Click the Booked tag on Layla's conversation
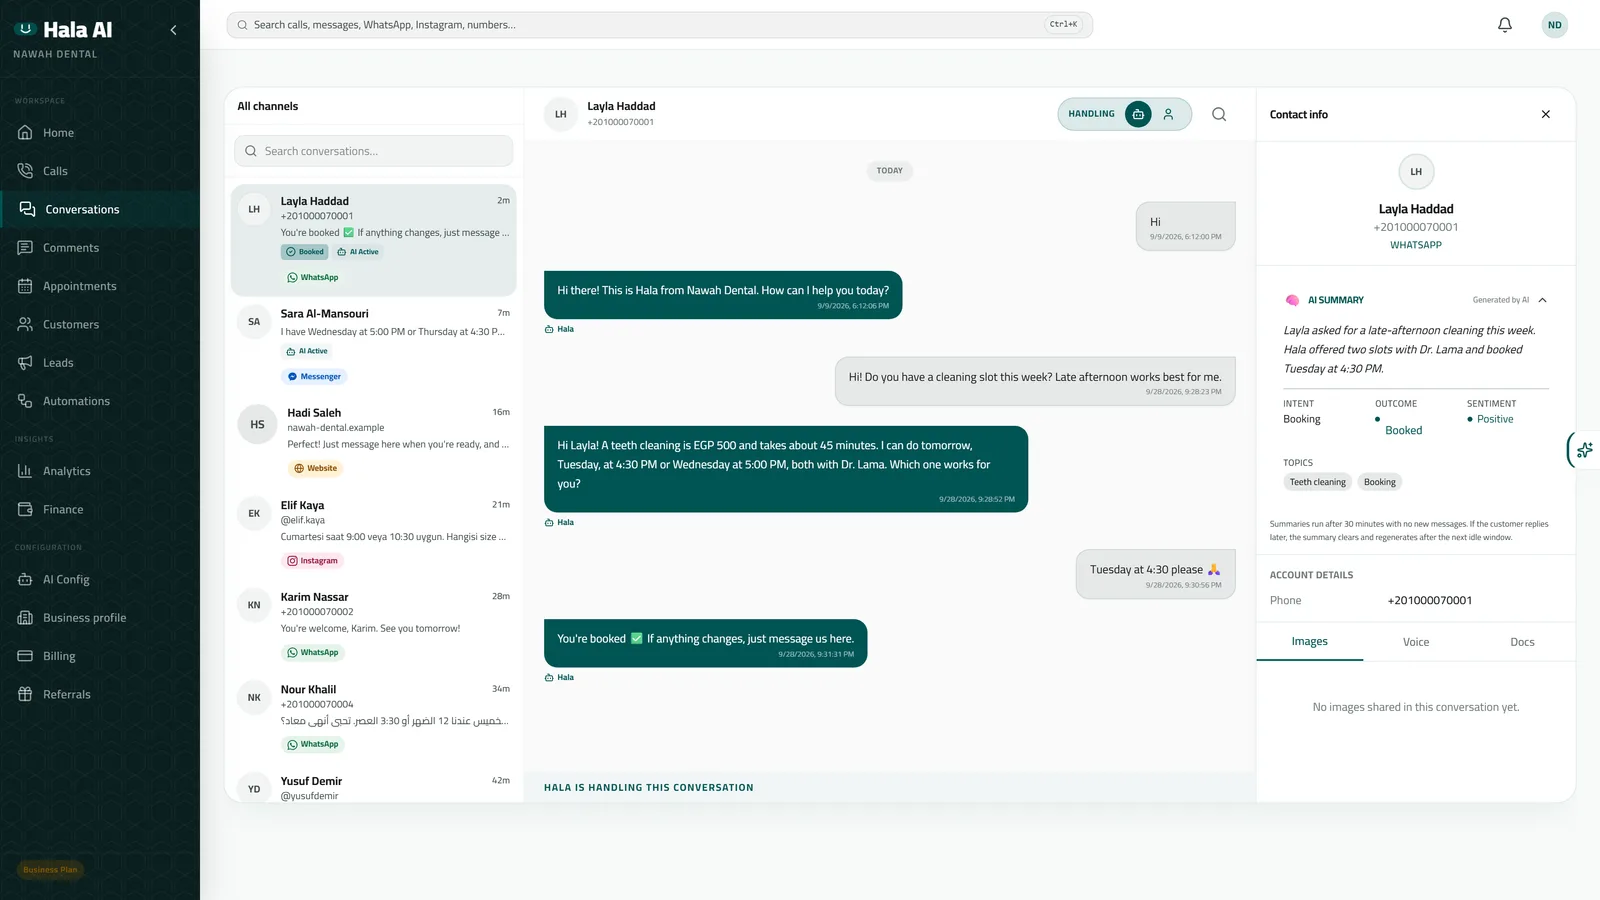This screenshot has height=900, width=1600. (x=304, y=252)
